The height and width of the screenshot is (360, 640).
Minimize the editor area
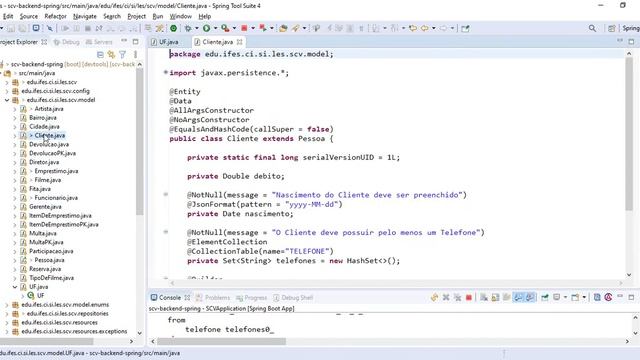[620, 41]
